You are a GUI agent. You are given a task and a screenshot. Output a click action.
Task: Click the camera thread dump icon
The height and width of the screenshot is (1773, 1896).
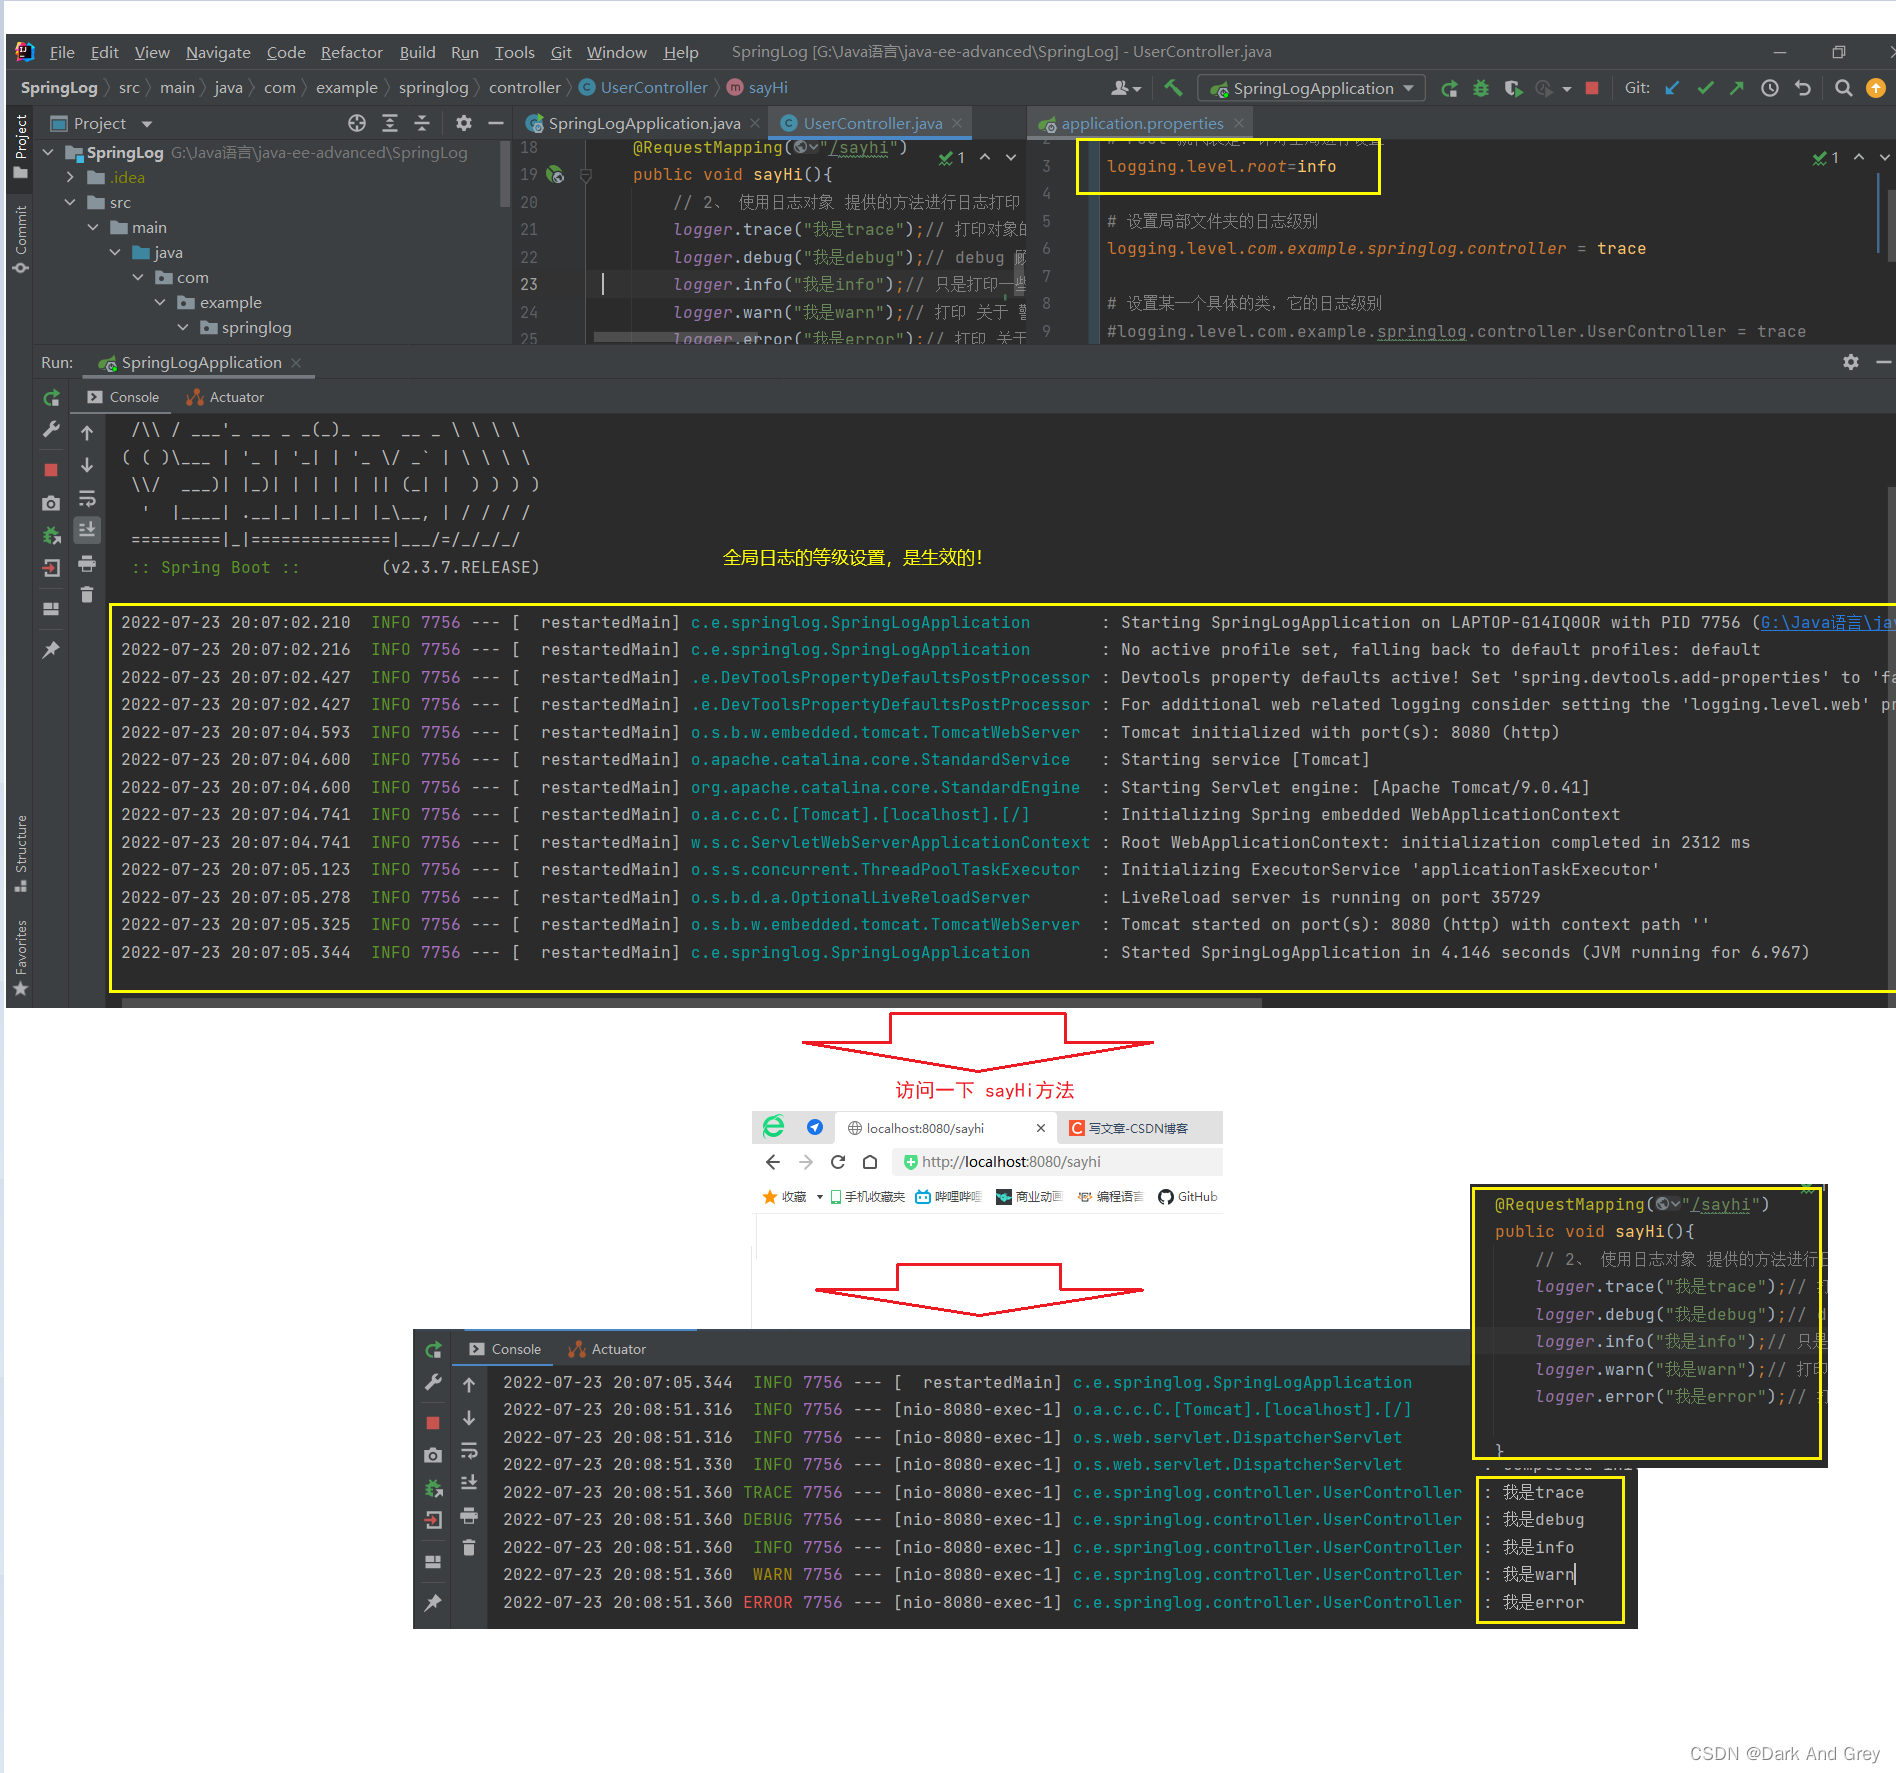coord(51,503)
